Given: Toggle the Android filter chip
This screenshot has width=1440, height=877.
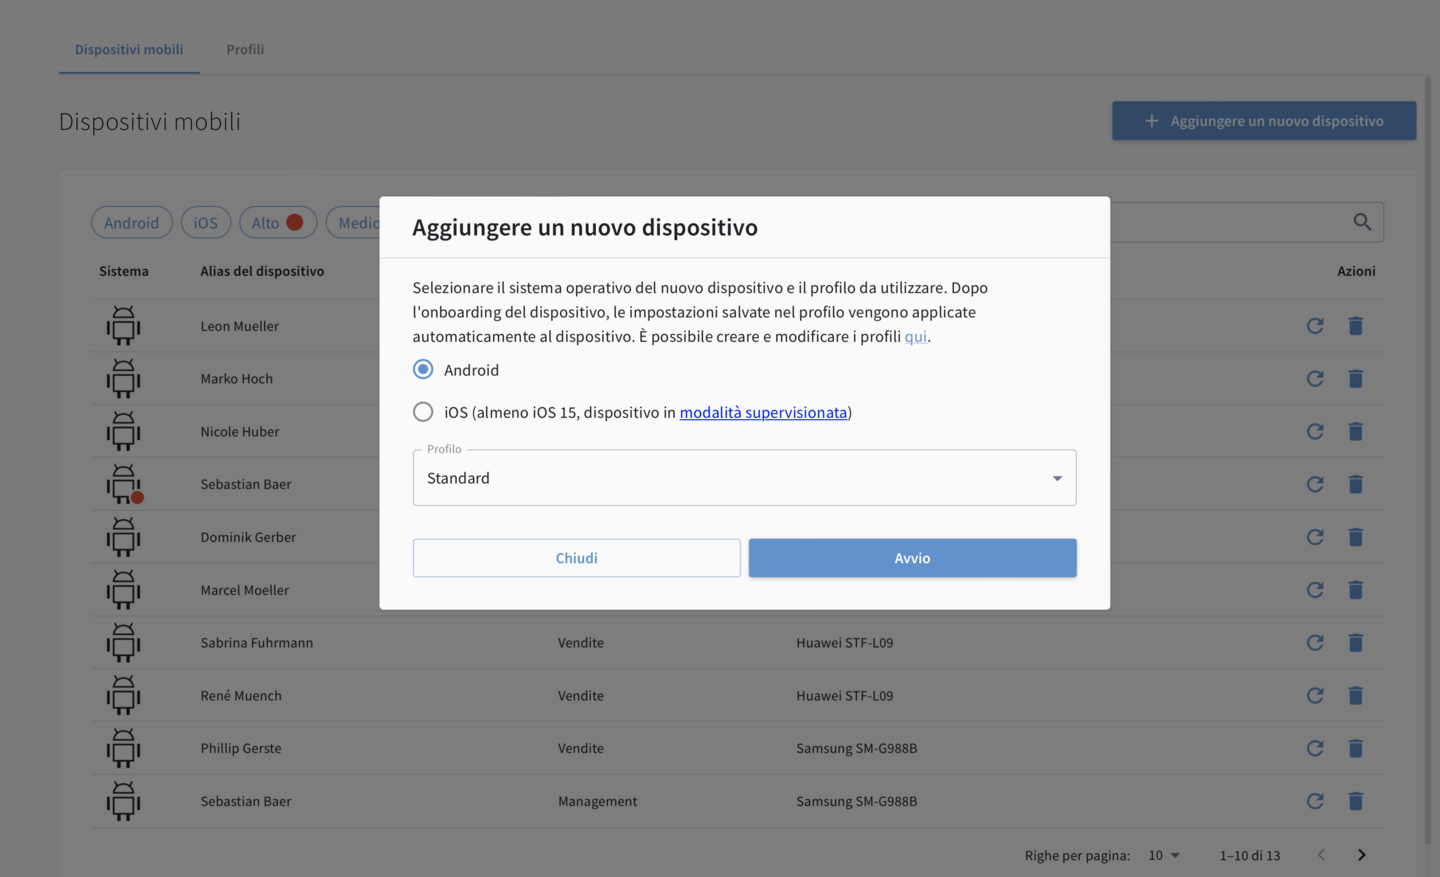Looking at the screenshot, I should click(131, 223).
